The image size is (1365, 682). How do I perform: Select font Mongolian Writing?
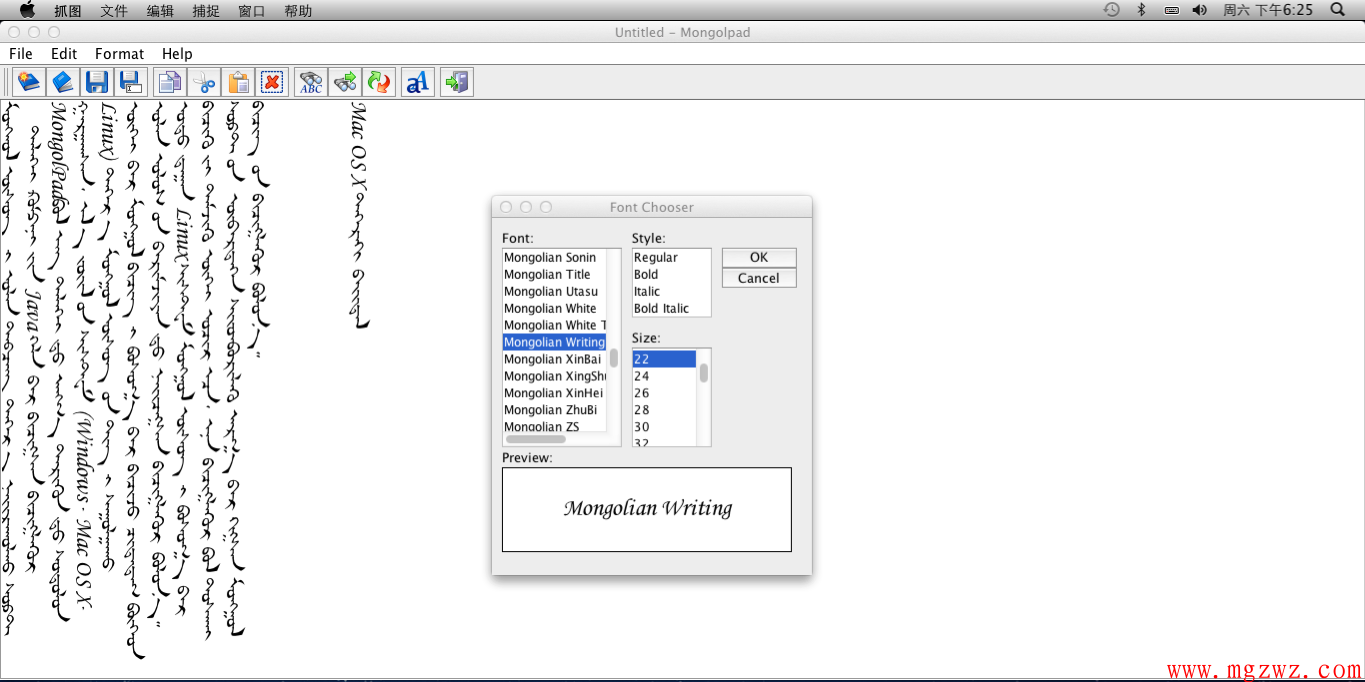point(554,342)
